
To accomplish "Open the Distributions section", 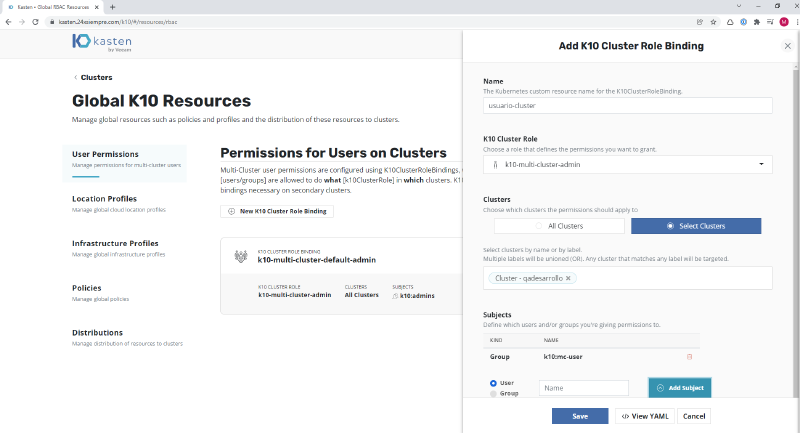I will [x=127, y=337].
